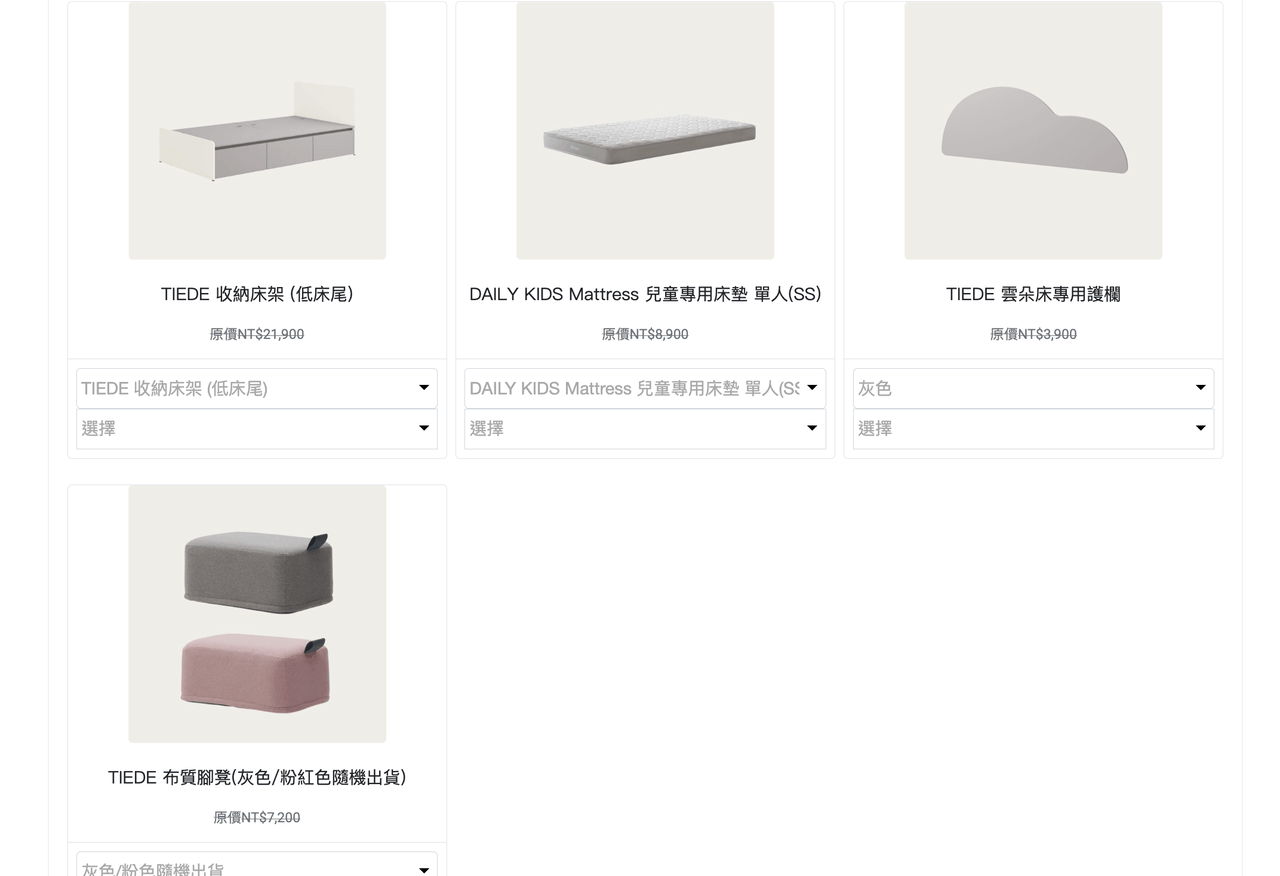Image resolution: width=1280 pixels, height=876 pixels.
Task: Click the 原價NT$3,900 price text
Action: click(x=1033, y=334)
